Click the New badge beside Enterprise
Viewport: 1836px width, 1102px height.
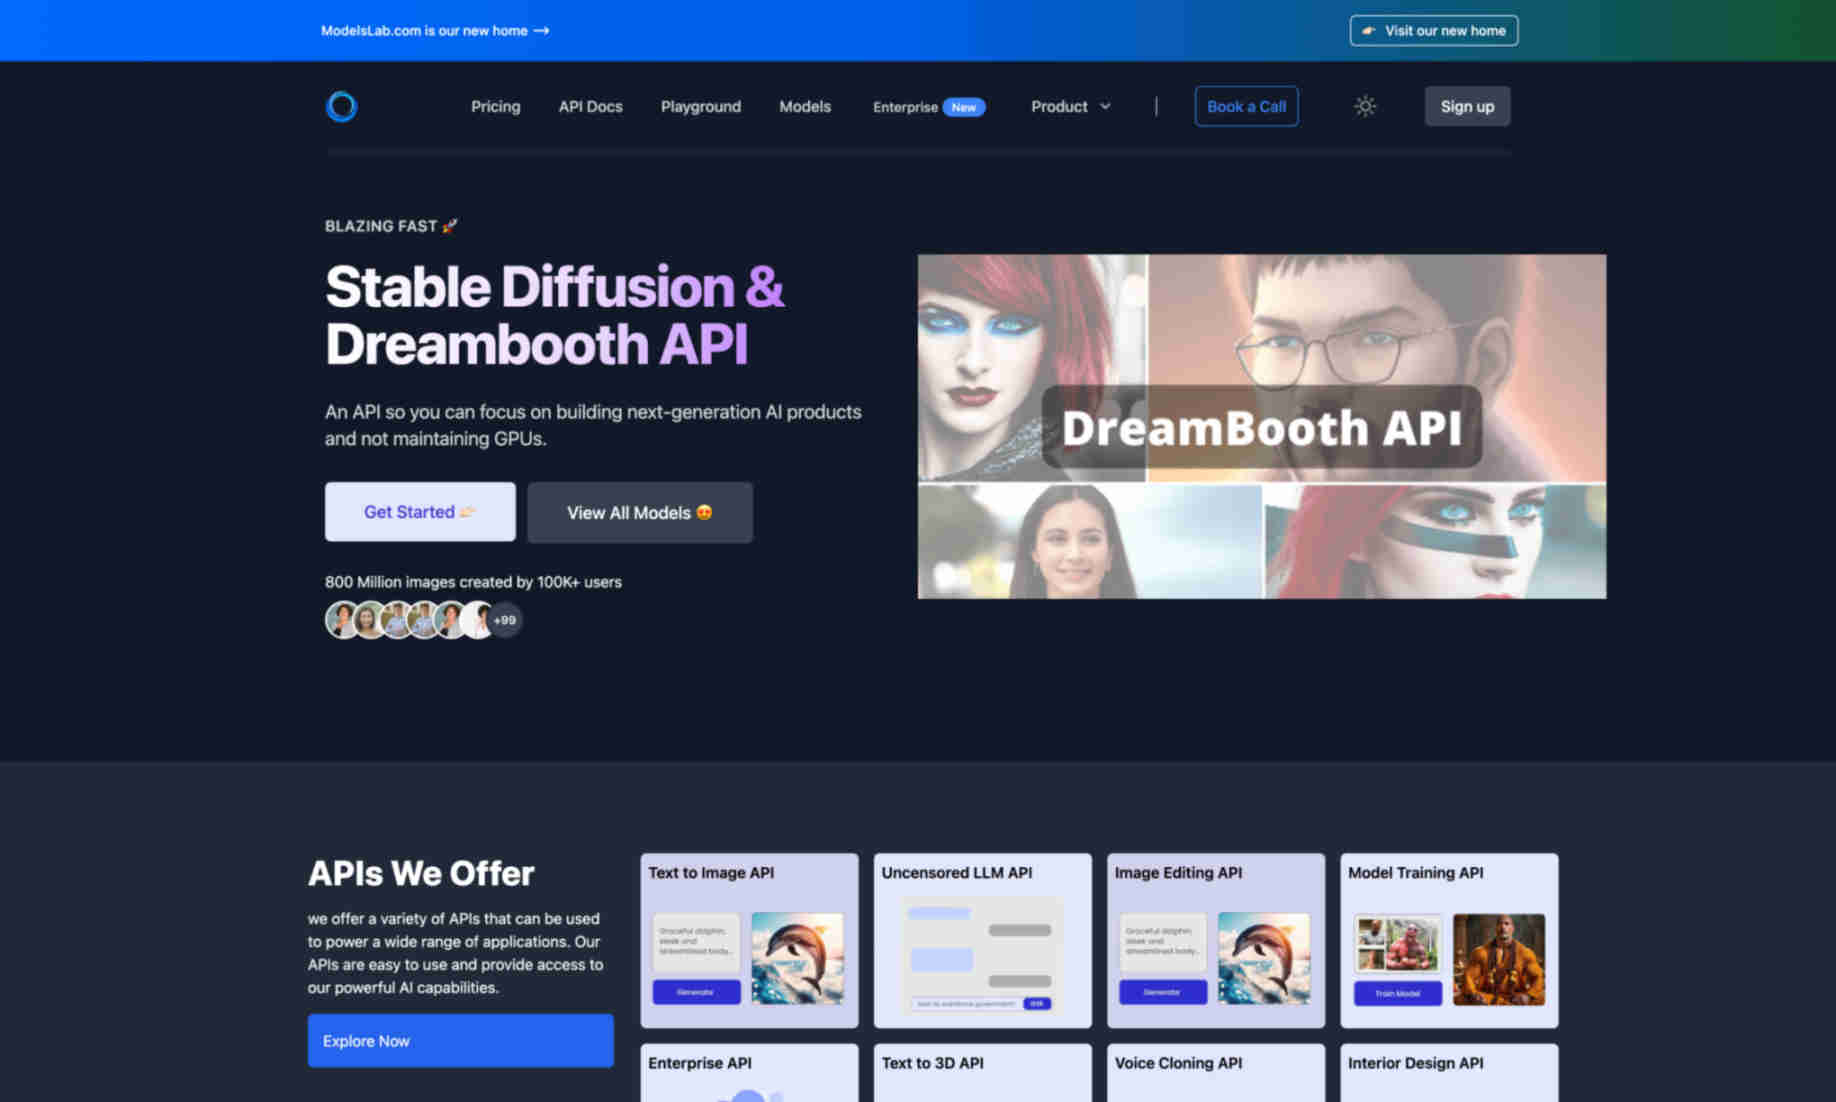pos(964,107)
